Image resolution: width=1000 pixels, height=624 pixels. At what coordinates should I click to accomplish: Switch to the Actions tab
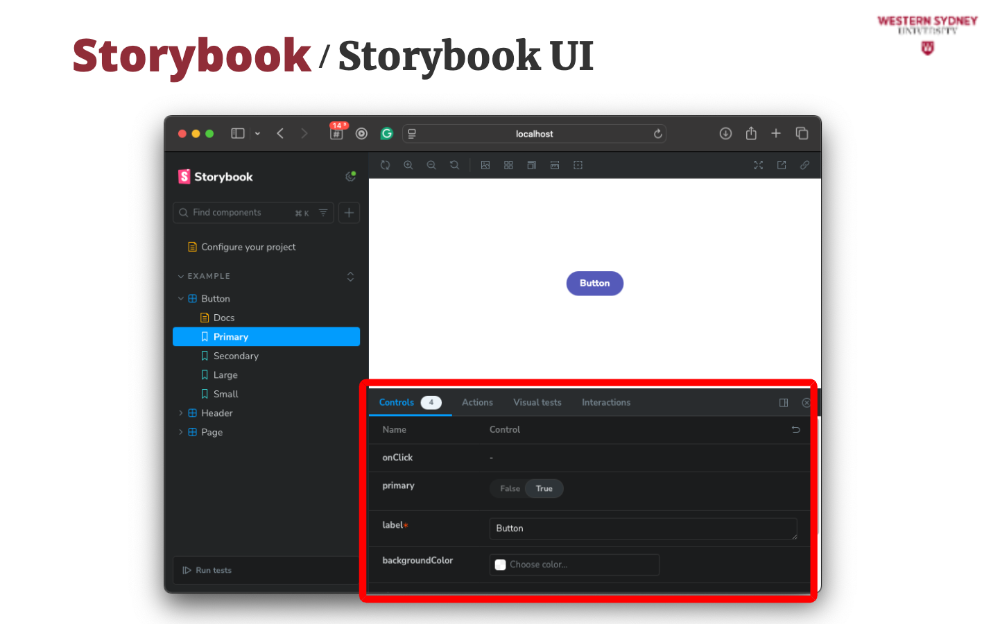(477, 402)
